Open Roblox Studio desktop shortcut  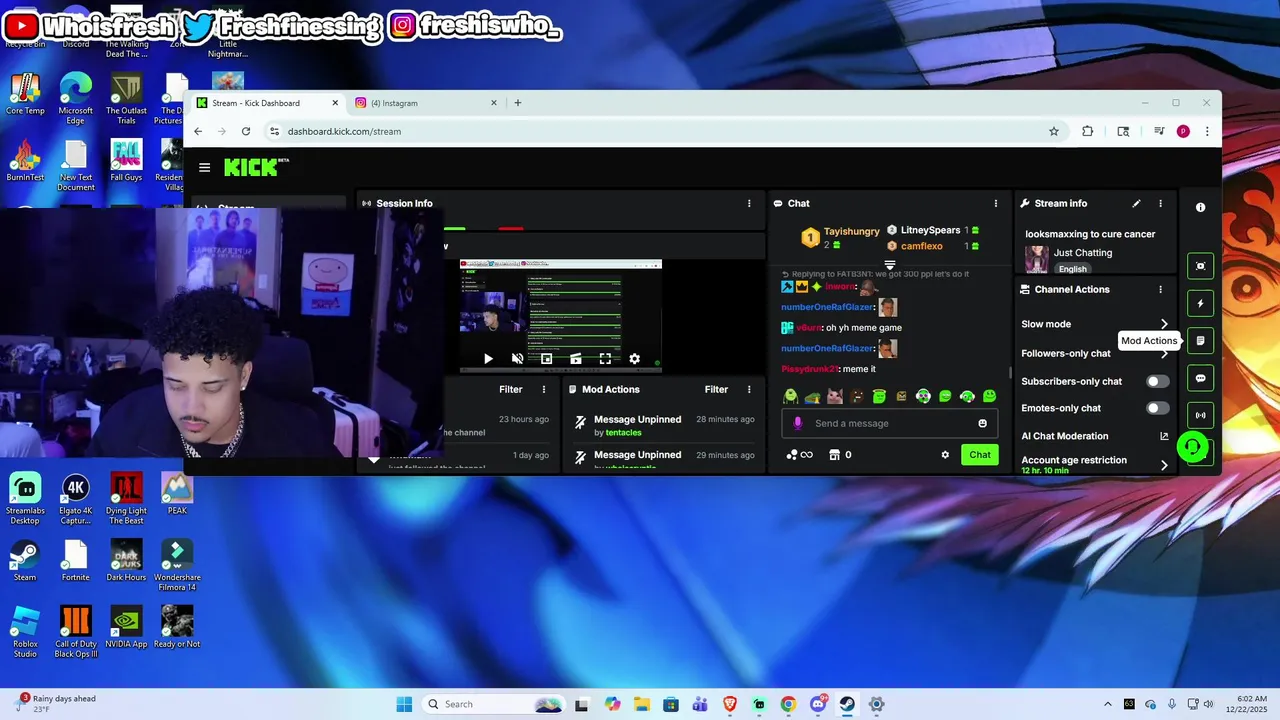pos(25,632)
